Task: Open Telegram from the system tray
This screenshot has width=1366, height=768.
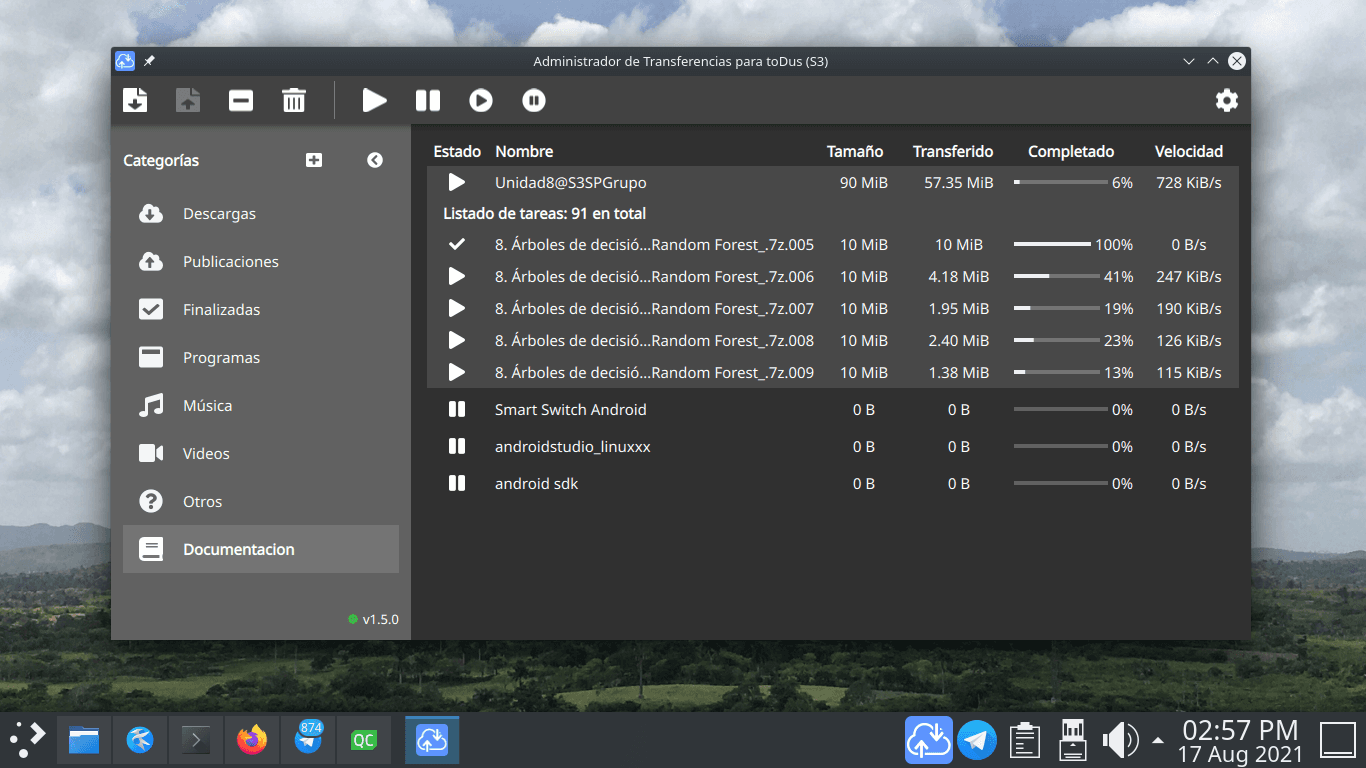Action: point(977,740)
